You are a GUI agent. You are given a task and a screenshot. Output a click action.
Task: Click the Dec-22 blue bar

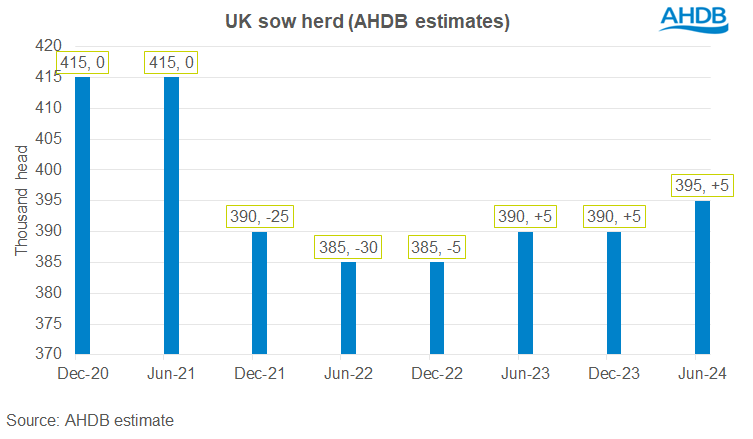(436, 308)
